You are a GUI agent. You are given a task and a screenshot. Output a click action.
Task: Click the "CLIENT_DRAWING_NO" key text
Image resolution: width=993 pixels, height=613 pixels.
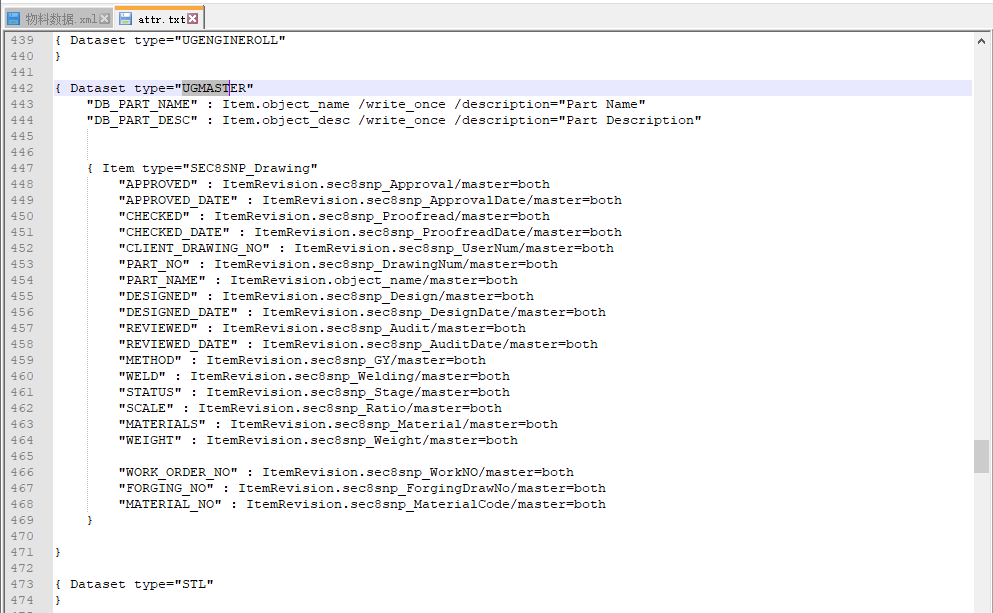(194, 248)
